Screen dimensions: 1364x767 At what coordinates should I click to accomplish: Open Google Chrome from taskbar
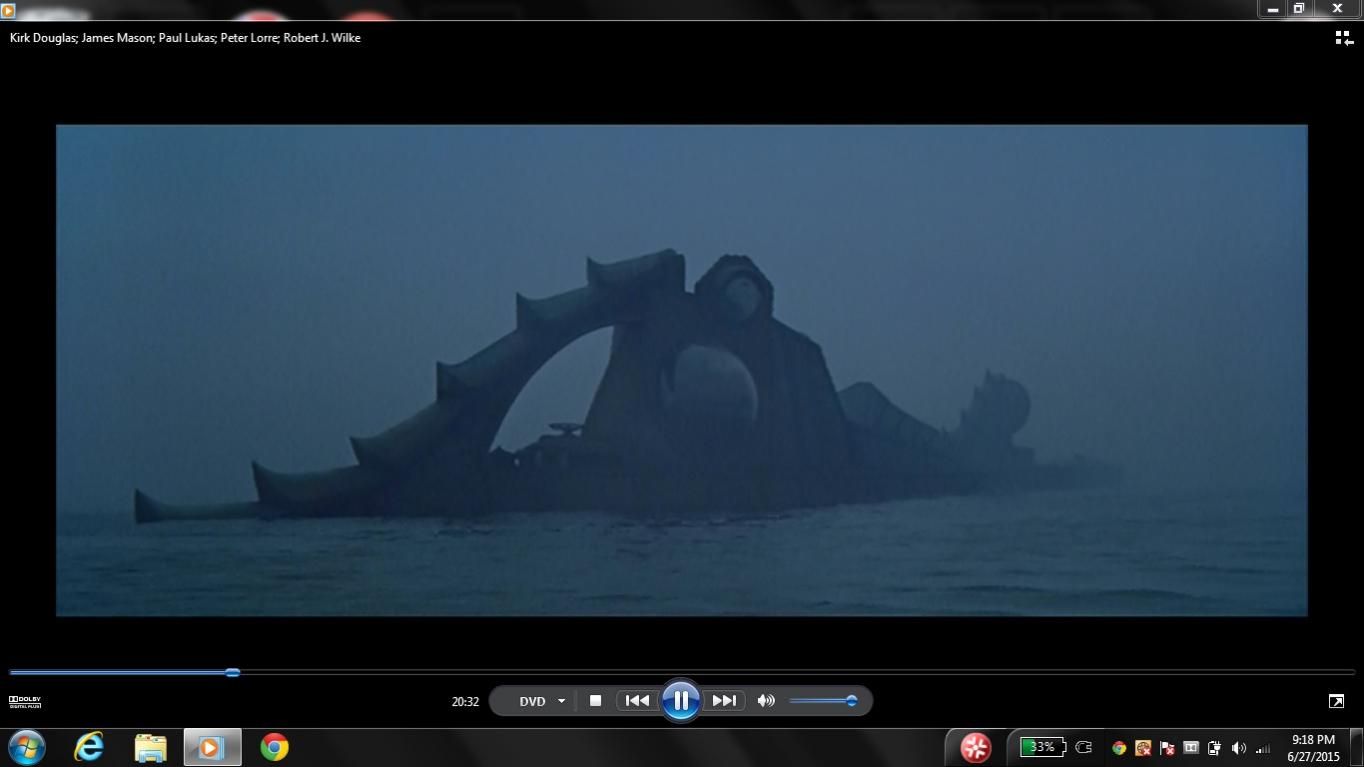pyautogui.click(x=274, y=747)
